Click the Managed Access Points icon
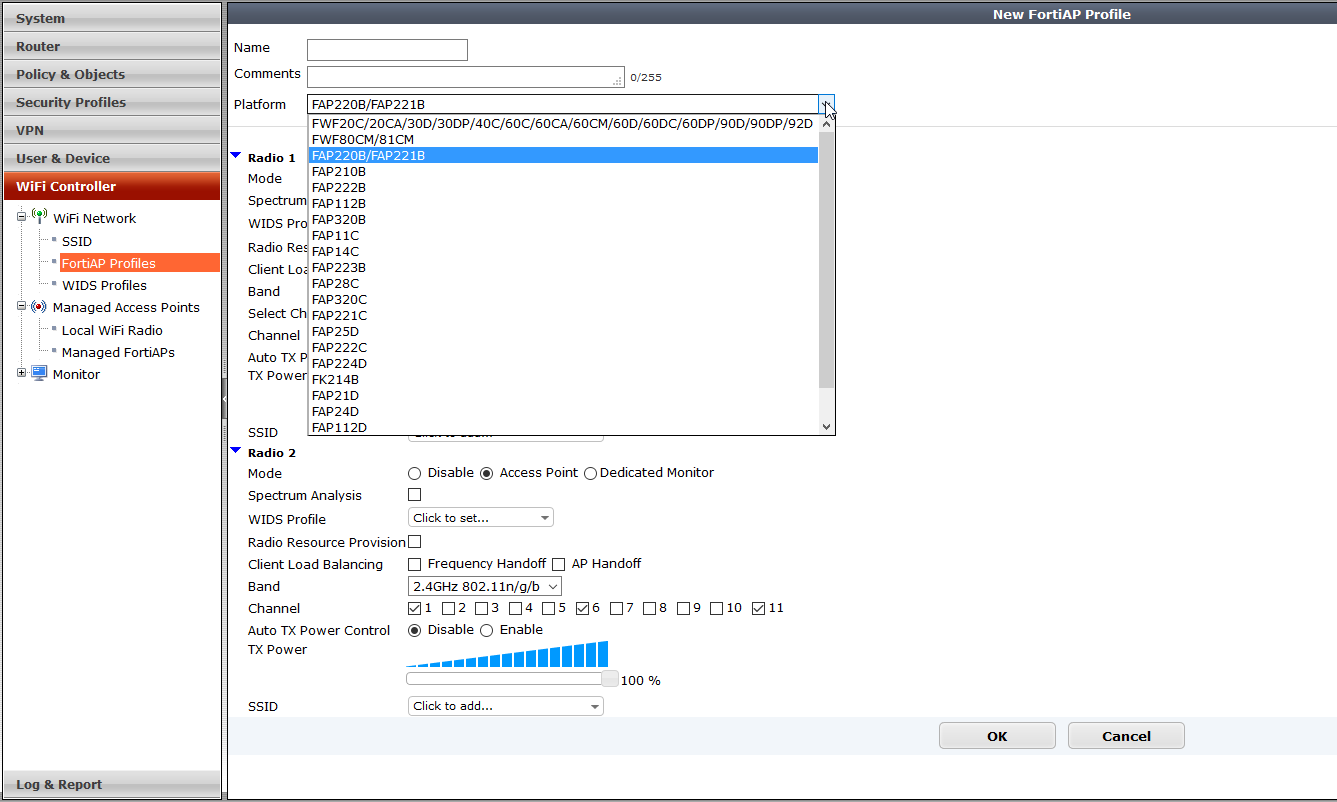1337x802 pixels. tap(39, 307)
